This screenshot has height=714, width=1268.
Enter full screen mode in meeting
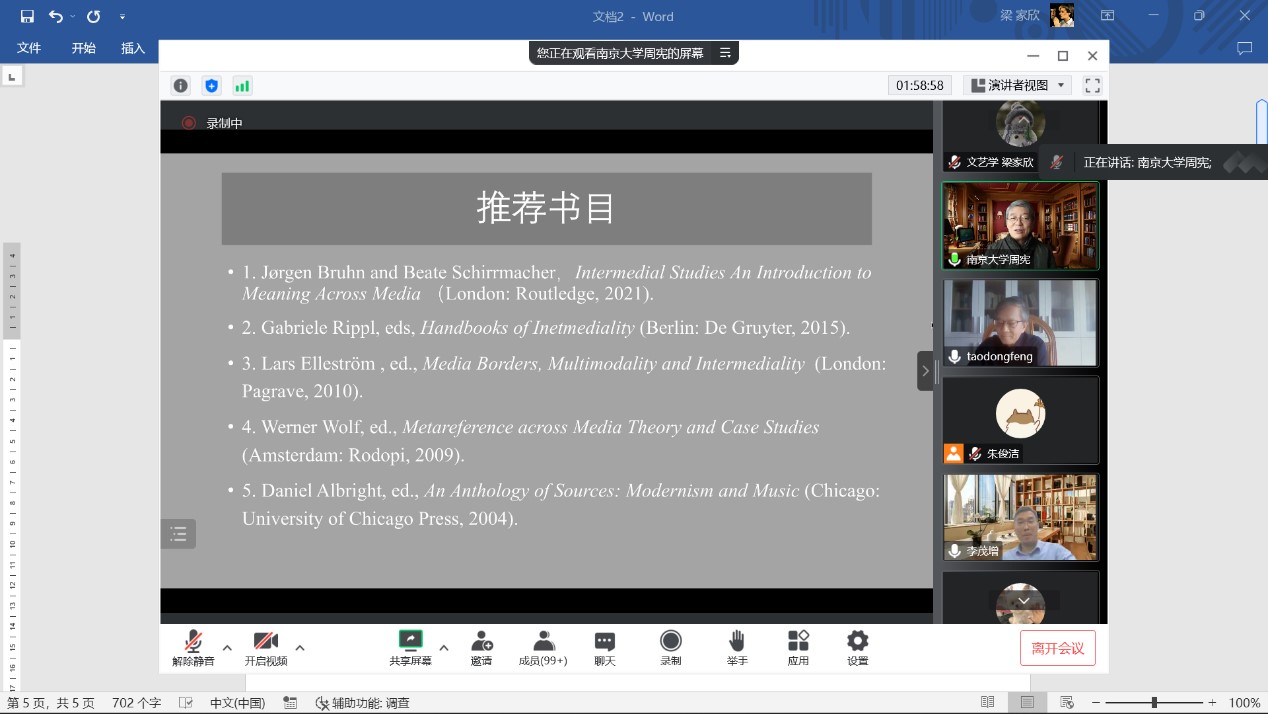pyautogui.click(x=1092, y=86)
